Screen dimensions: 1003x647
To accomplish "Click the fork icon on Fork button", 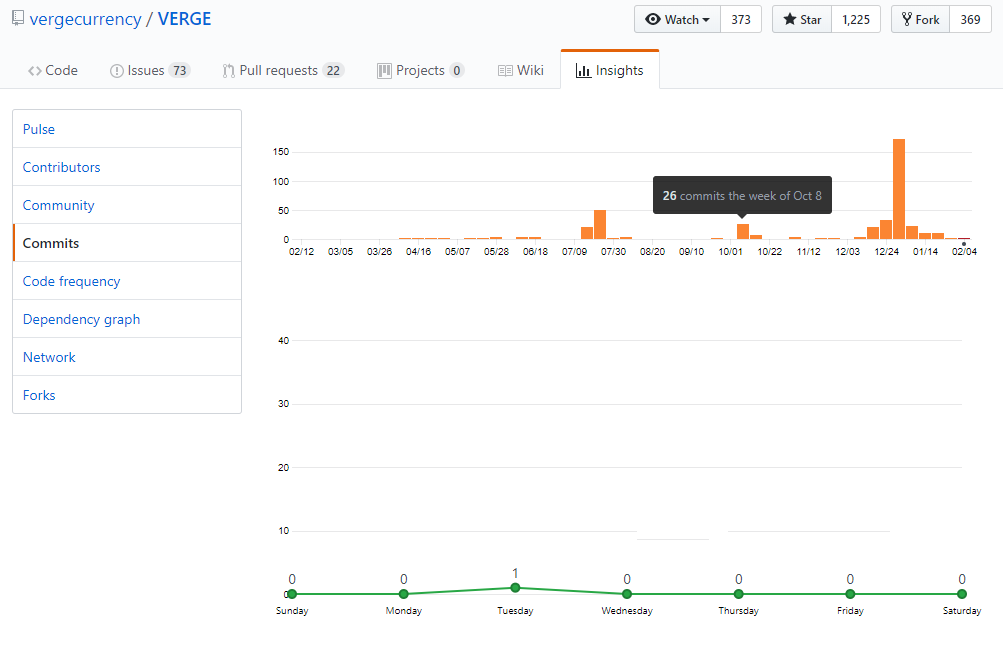I will pyautogui.click(x=906, y=19).
